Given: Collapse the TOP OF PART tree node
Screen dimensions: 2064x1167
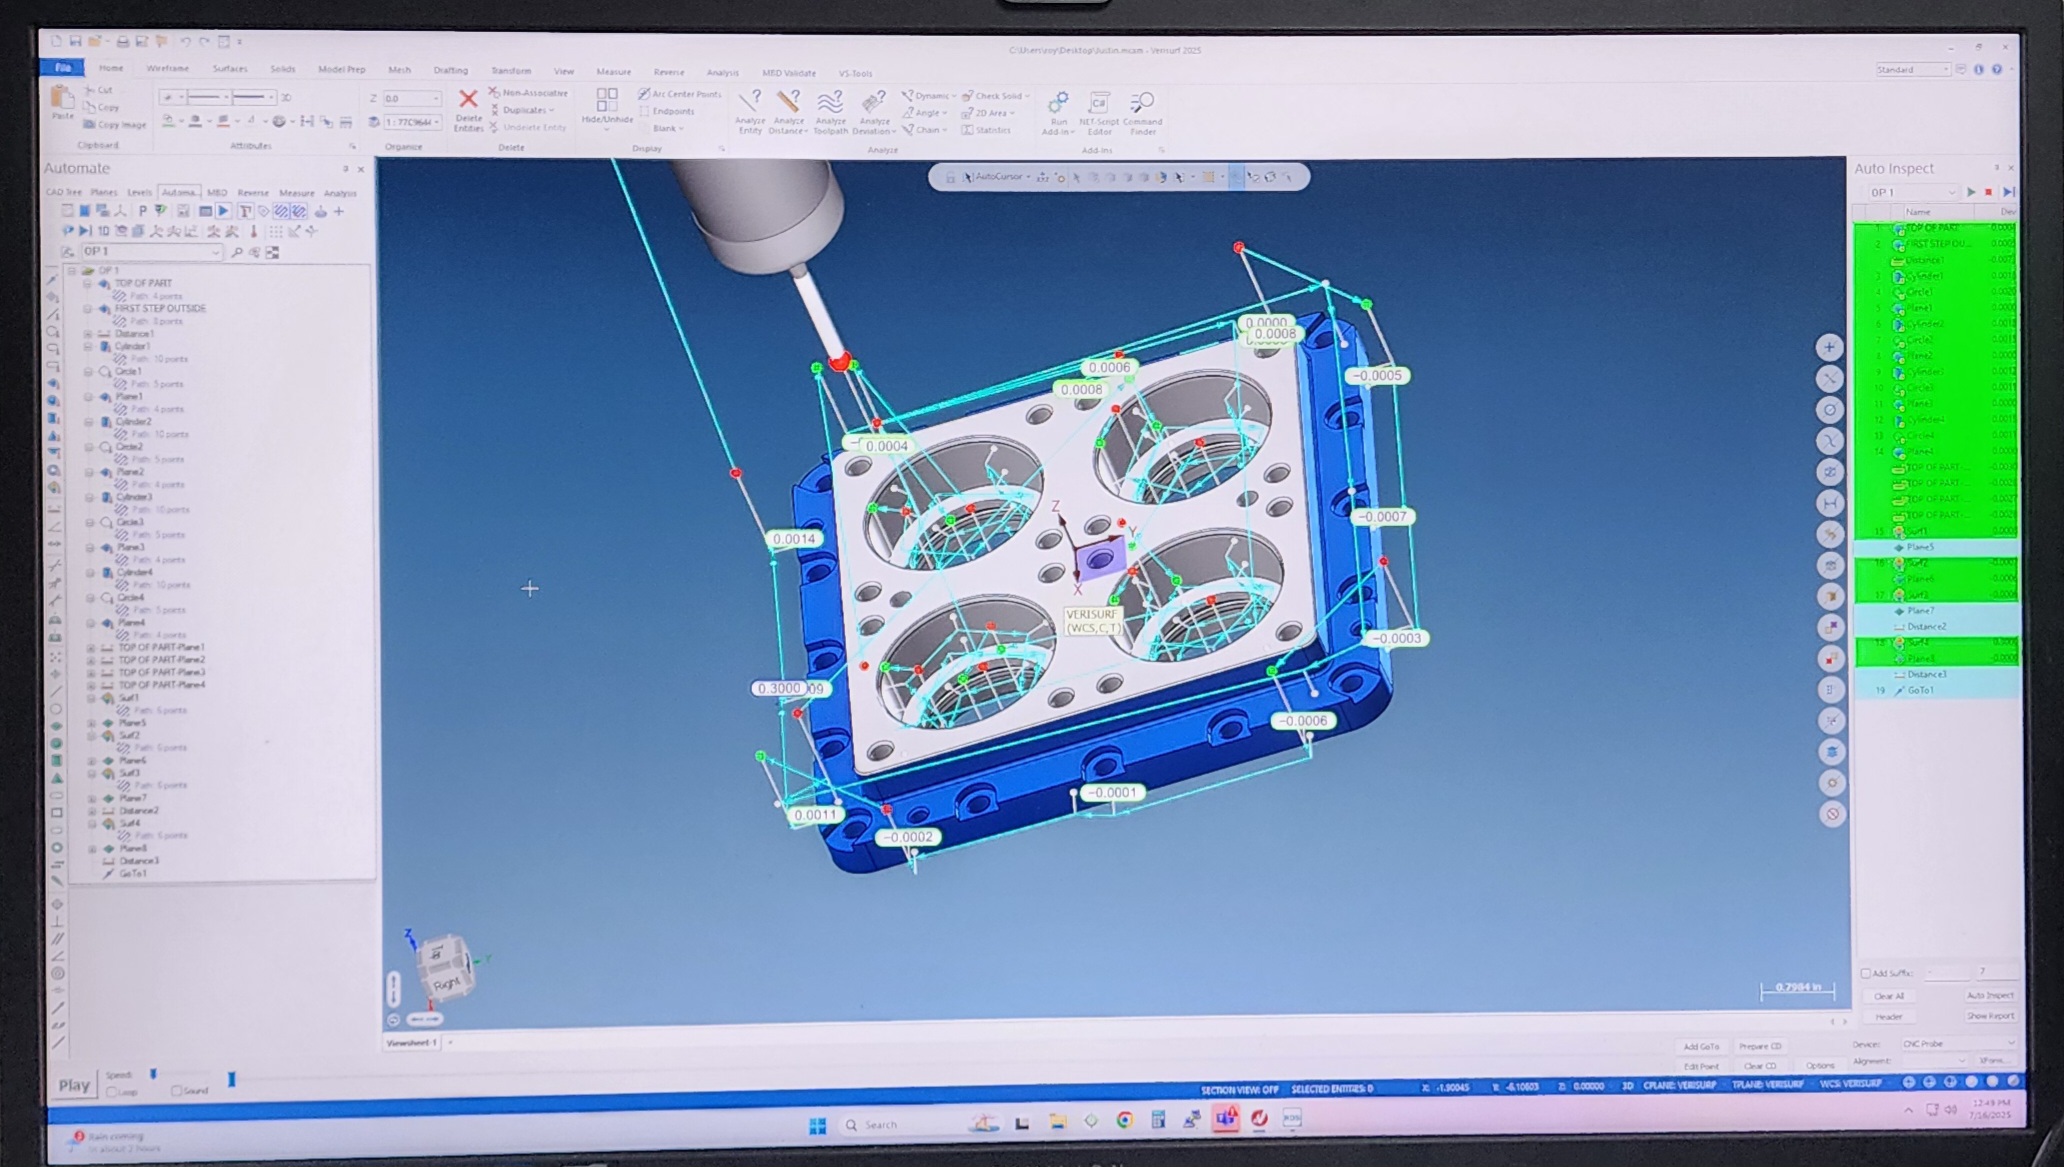Looking at the screenshot, I should pos(88,284).
